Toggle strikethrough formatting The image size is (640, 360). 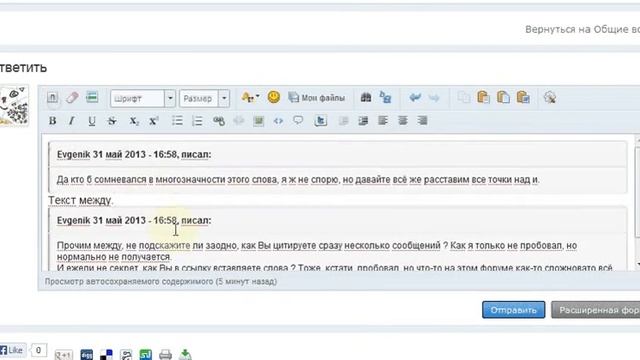[112, 121]
